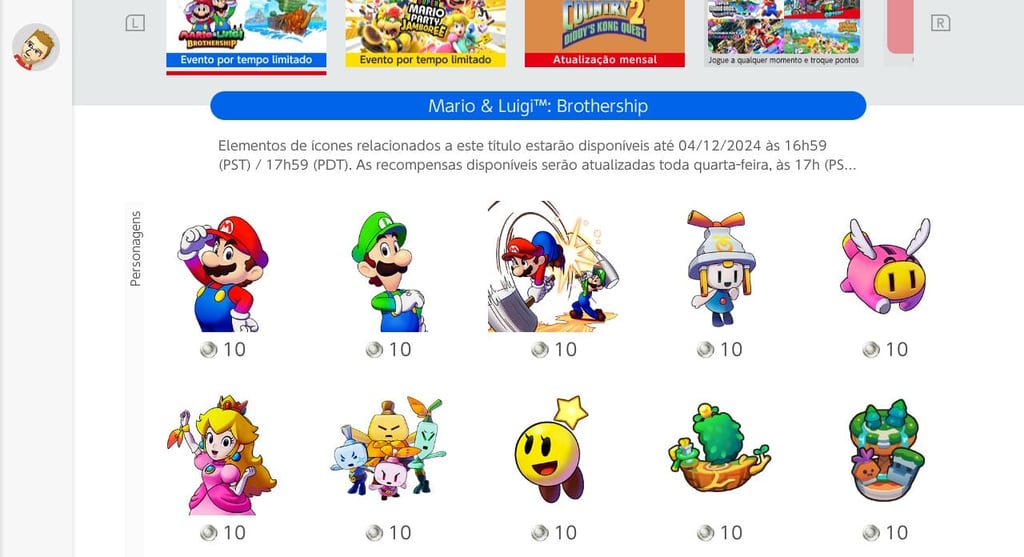Click the L shoulder button indicator
The width and height of the screenshot is (1024, 557).
pos(135,24)
